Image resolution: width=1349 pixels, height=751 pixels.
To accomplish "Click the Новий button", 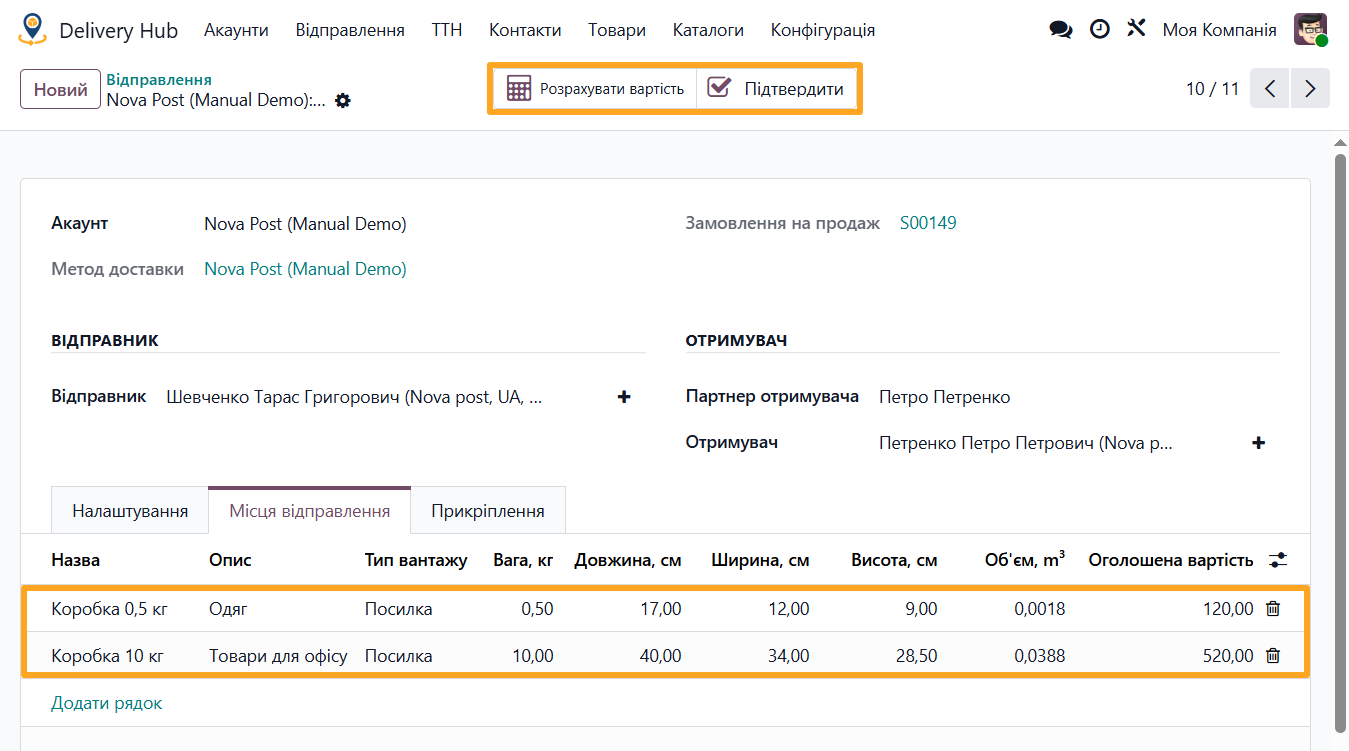I will pos(61,89).
